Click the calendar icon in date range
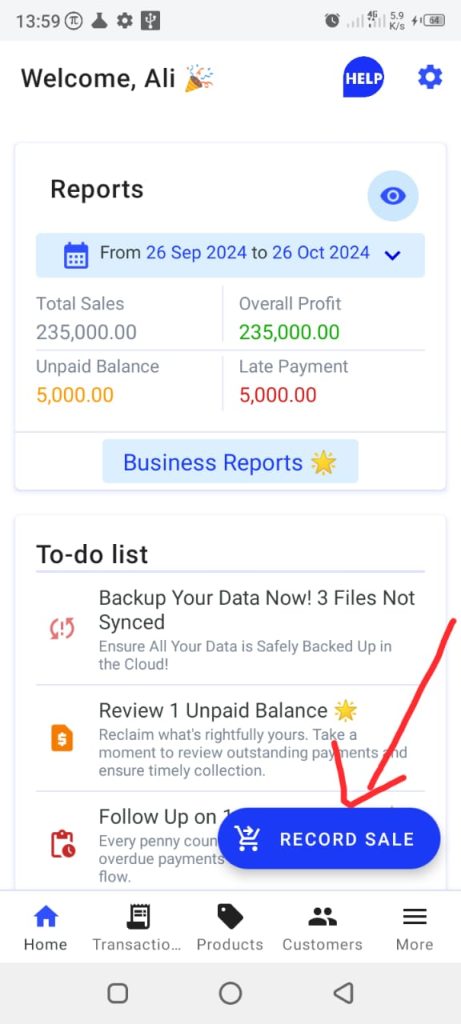 76,255
